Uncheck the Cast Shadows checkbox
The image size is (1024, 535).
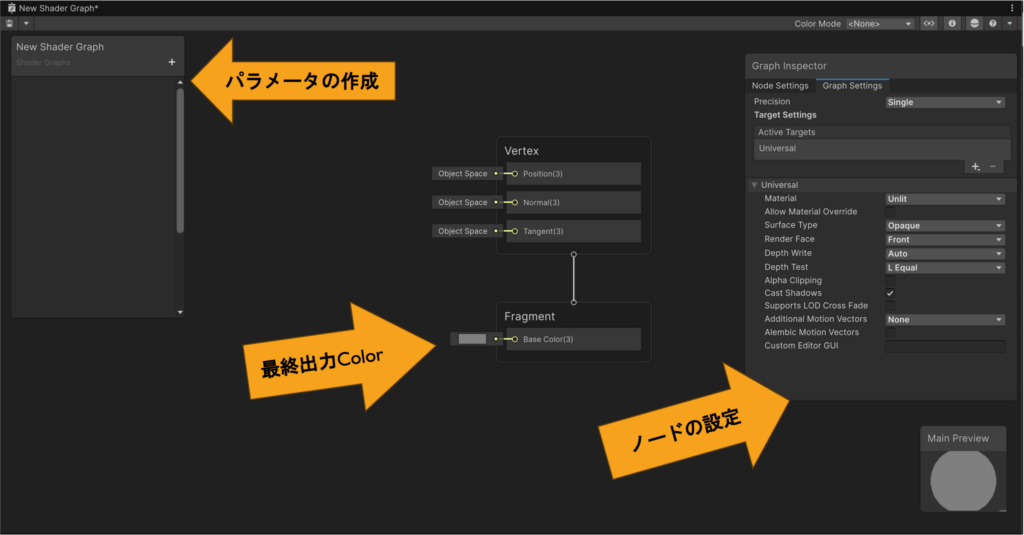click(x=890, y=293)
